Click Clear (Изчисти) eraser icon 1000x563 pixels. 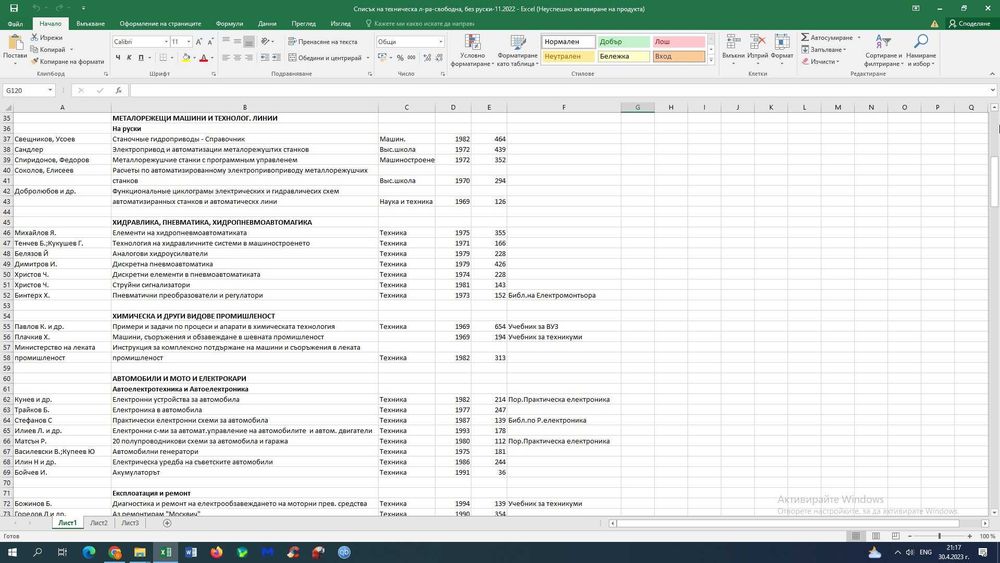coord(805,62)
